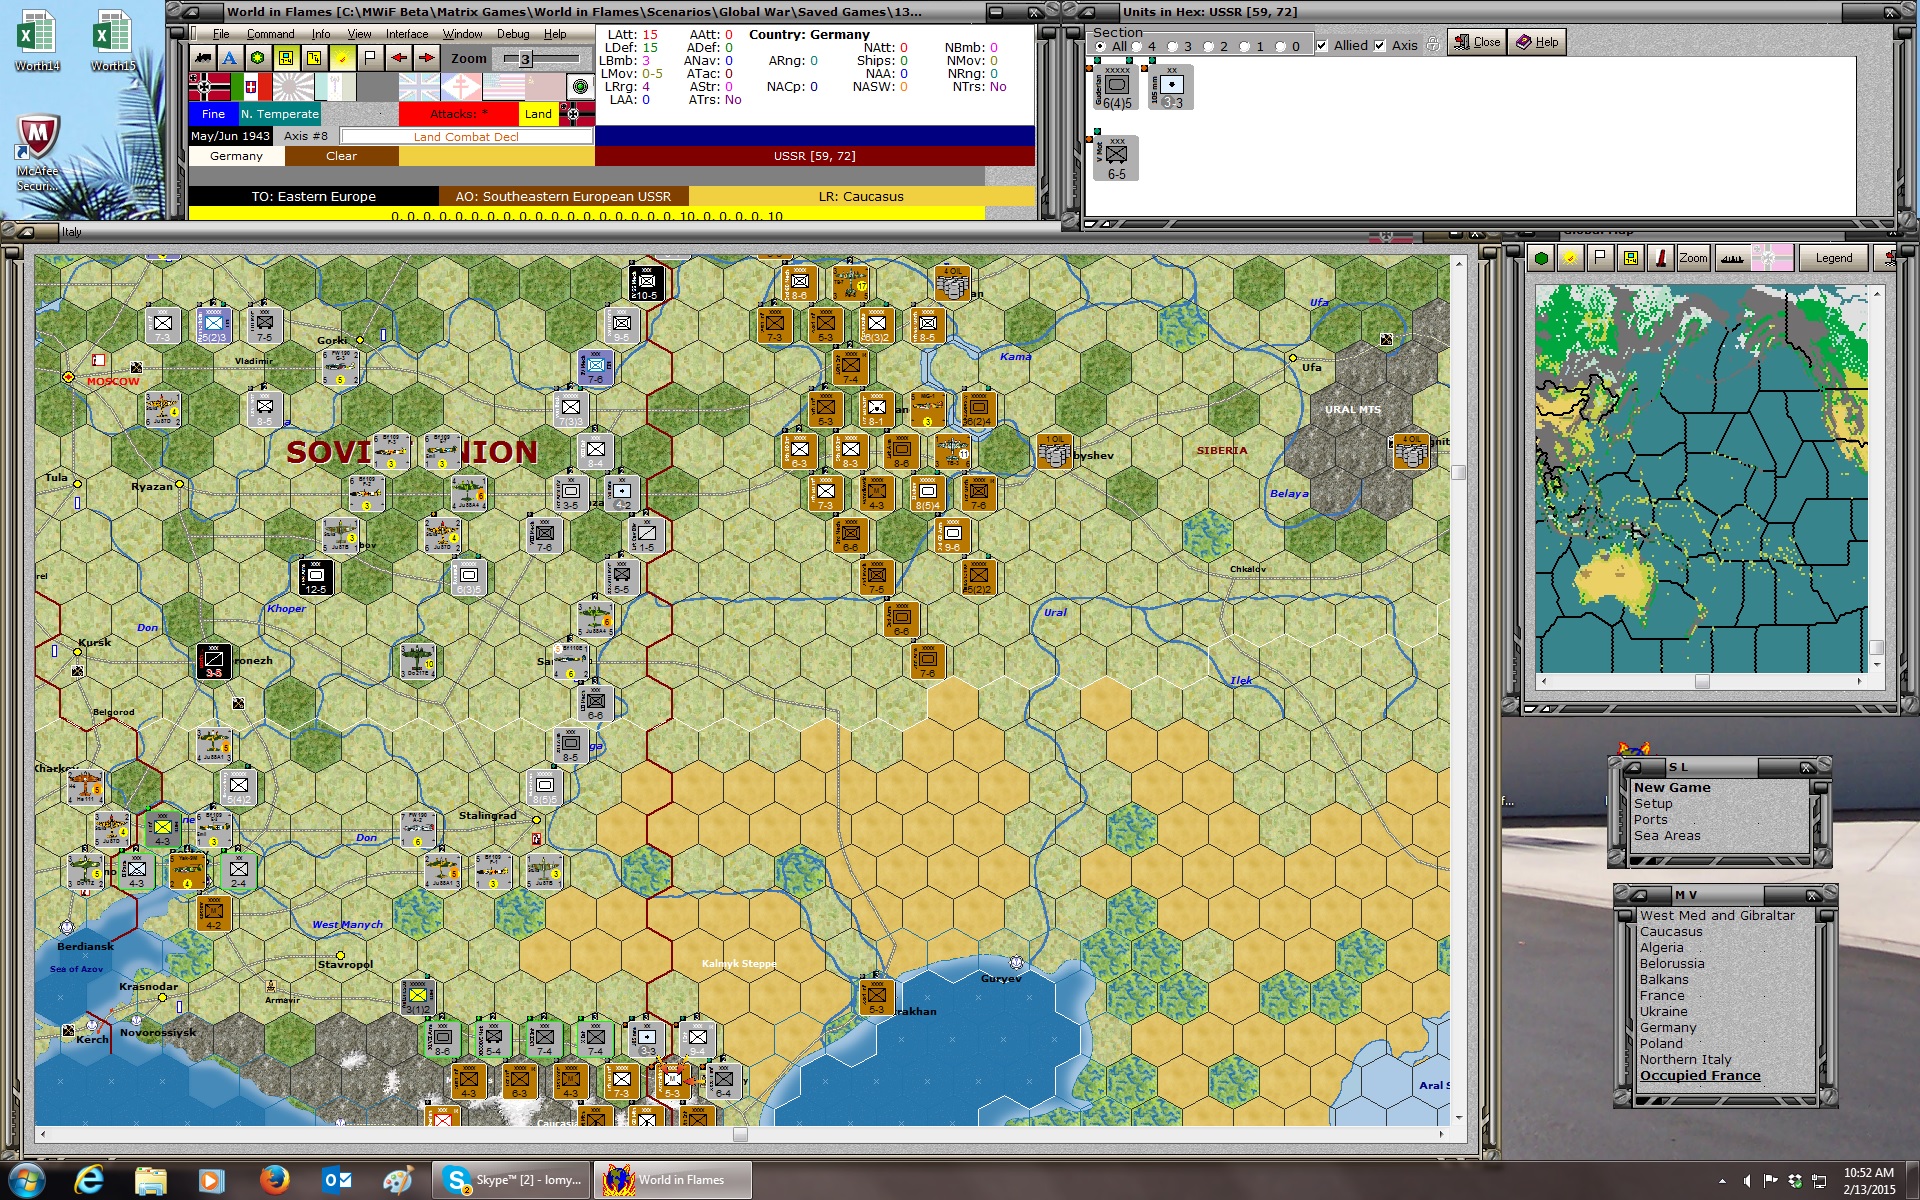The height and width of the screenshot is (1200, 1920).
Task: Select the 105 mm 3-3 artillery unit
Action: pos(1171,88)
